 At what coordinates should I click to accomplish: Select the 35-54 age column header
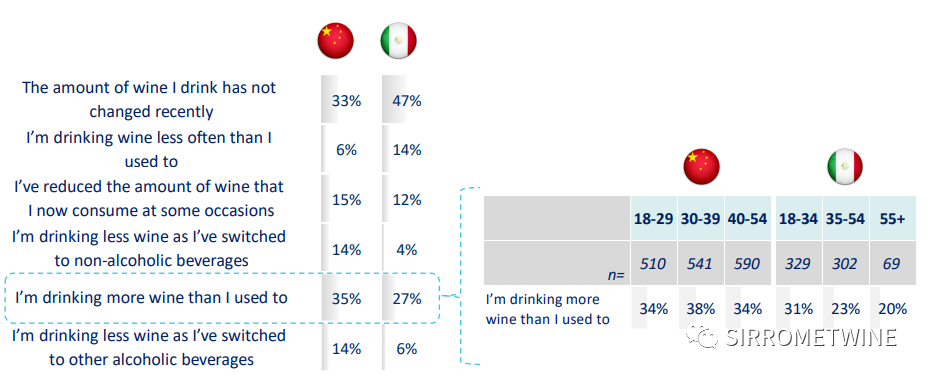[x=845, y=218]
